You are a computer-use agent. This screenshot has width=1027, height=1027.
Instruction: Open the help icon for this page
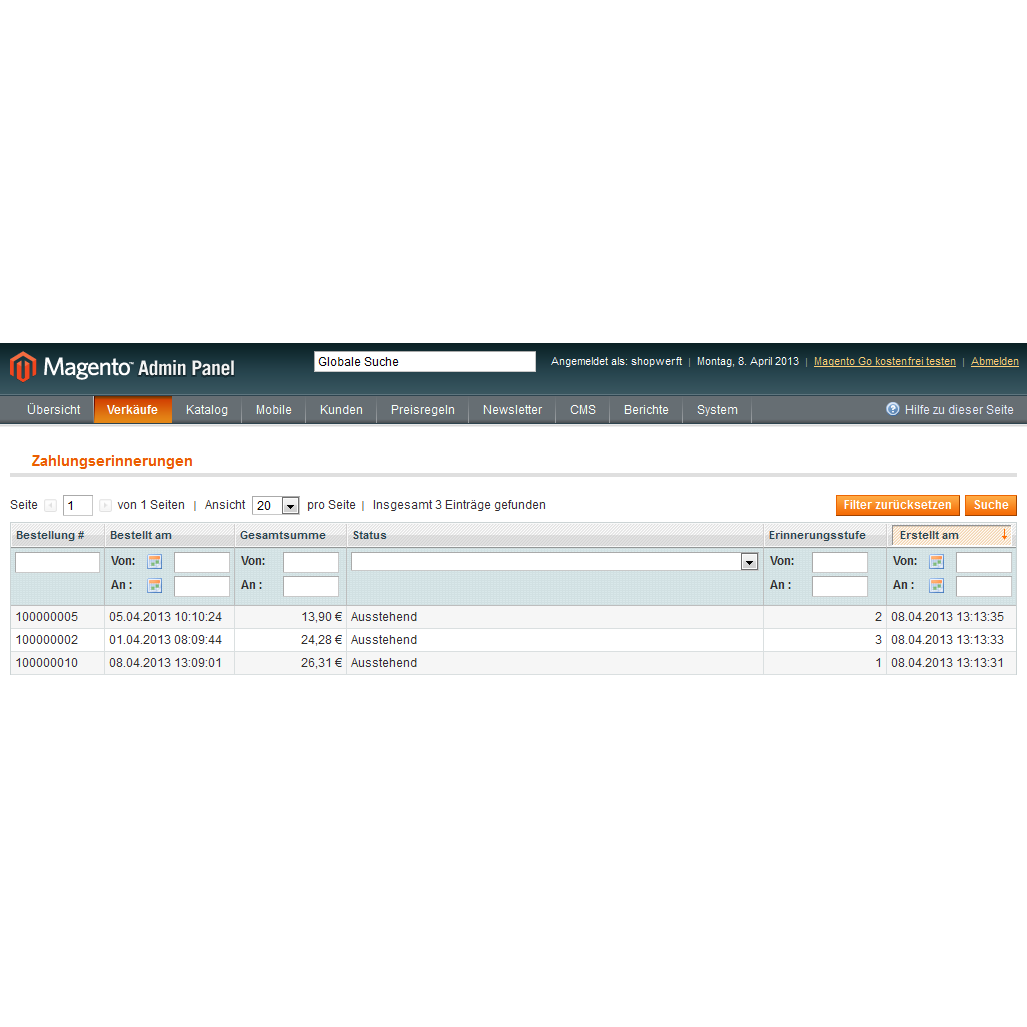(892, 409)
